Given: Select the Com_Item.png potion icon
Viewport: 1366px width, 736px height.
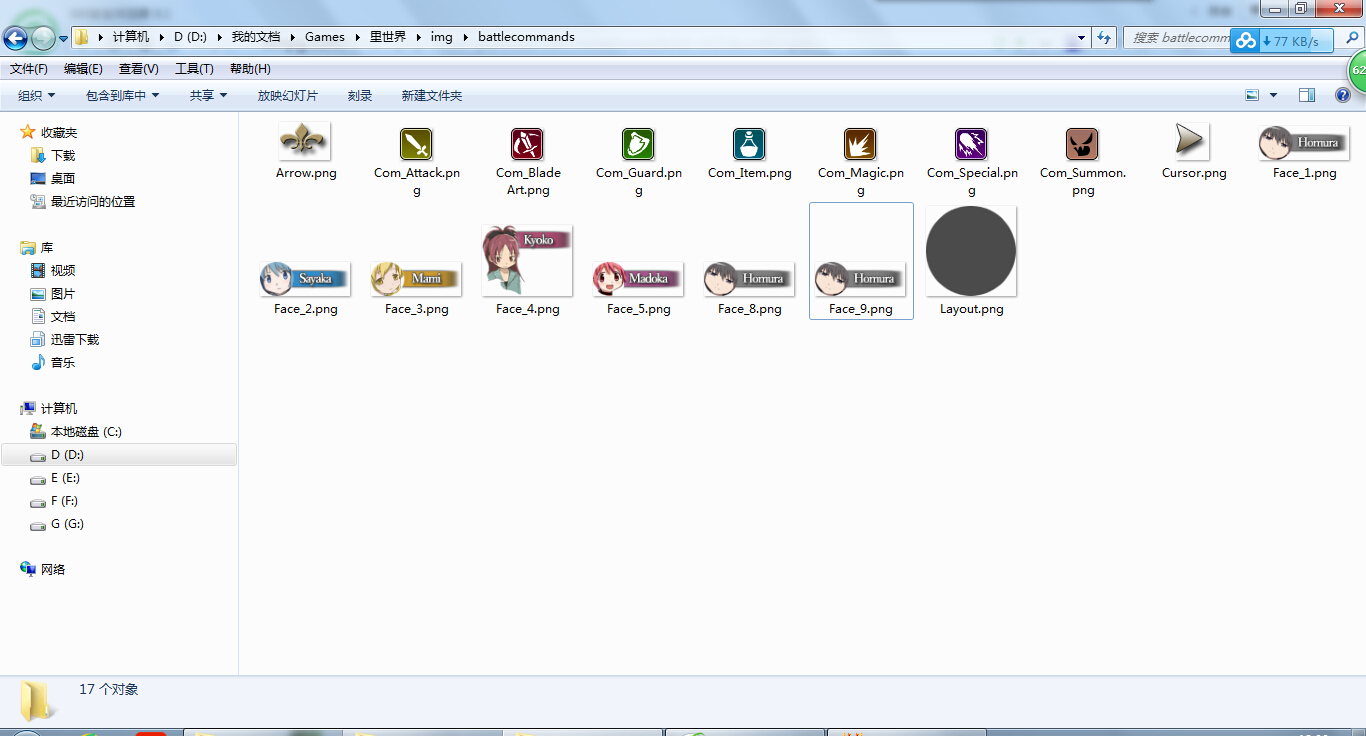Looking at the screenshot, I should pos(749,144).
